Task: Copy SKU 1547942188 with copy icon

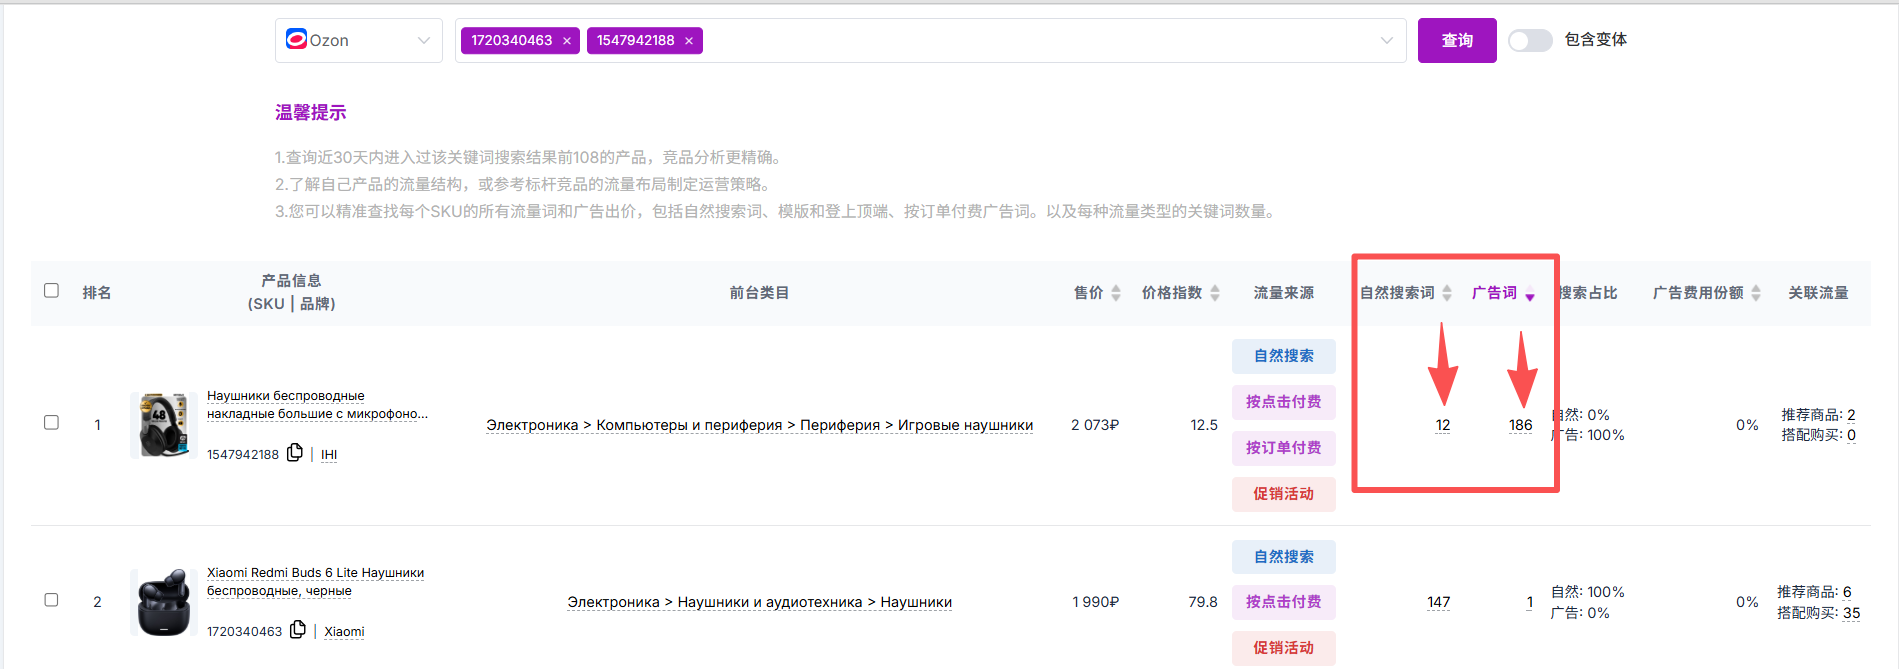Action: click(x=294, y=453)
